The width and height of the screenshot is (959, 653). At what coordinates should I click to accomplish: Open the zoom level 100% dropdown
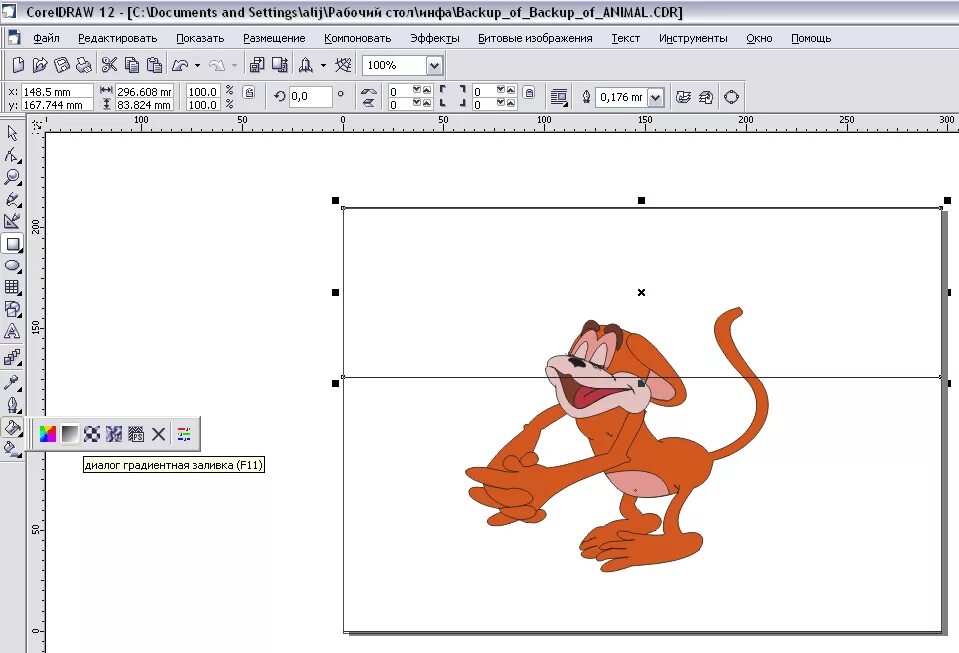(x=434, y=65)
